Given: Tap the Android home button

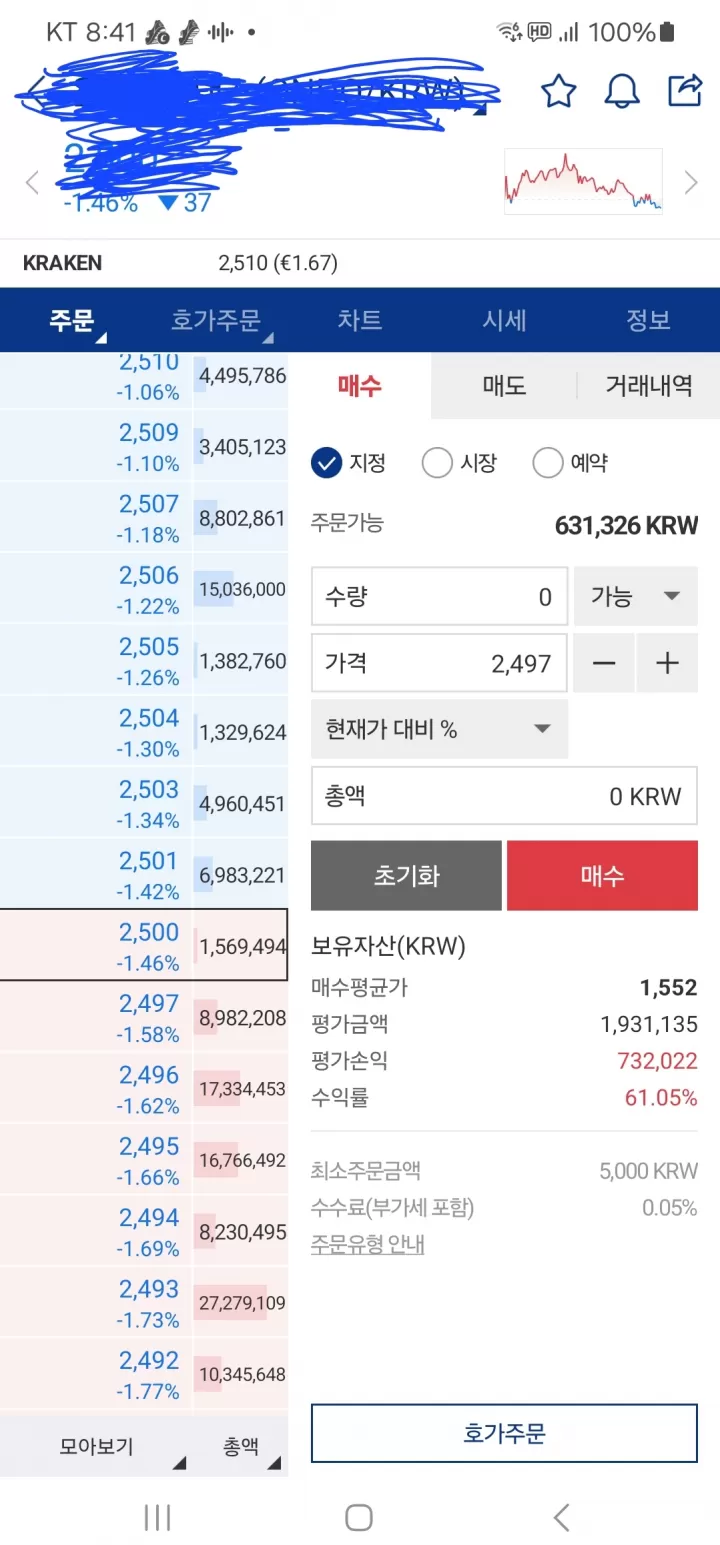Looking at the screenshot, I should [359, 1517].
